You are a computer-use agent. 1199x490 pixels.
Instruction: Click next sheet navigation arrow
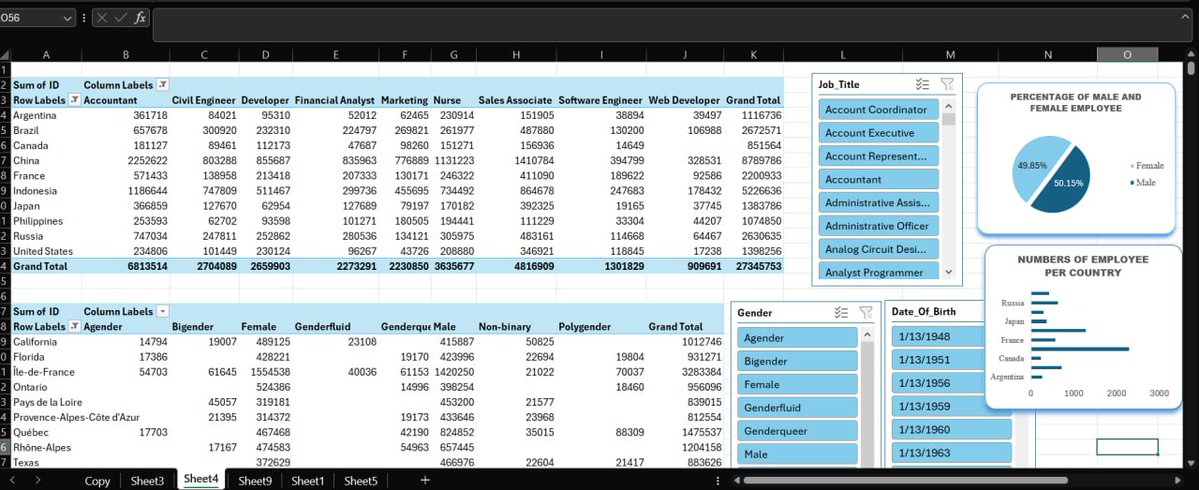(x=37, y=480)
